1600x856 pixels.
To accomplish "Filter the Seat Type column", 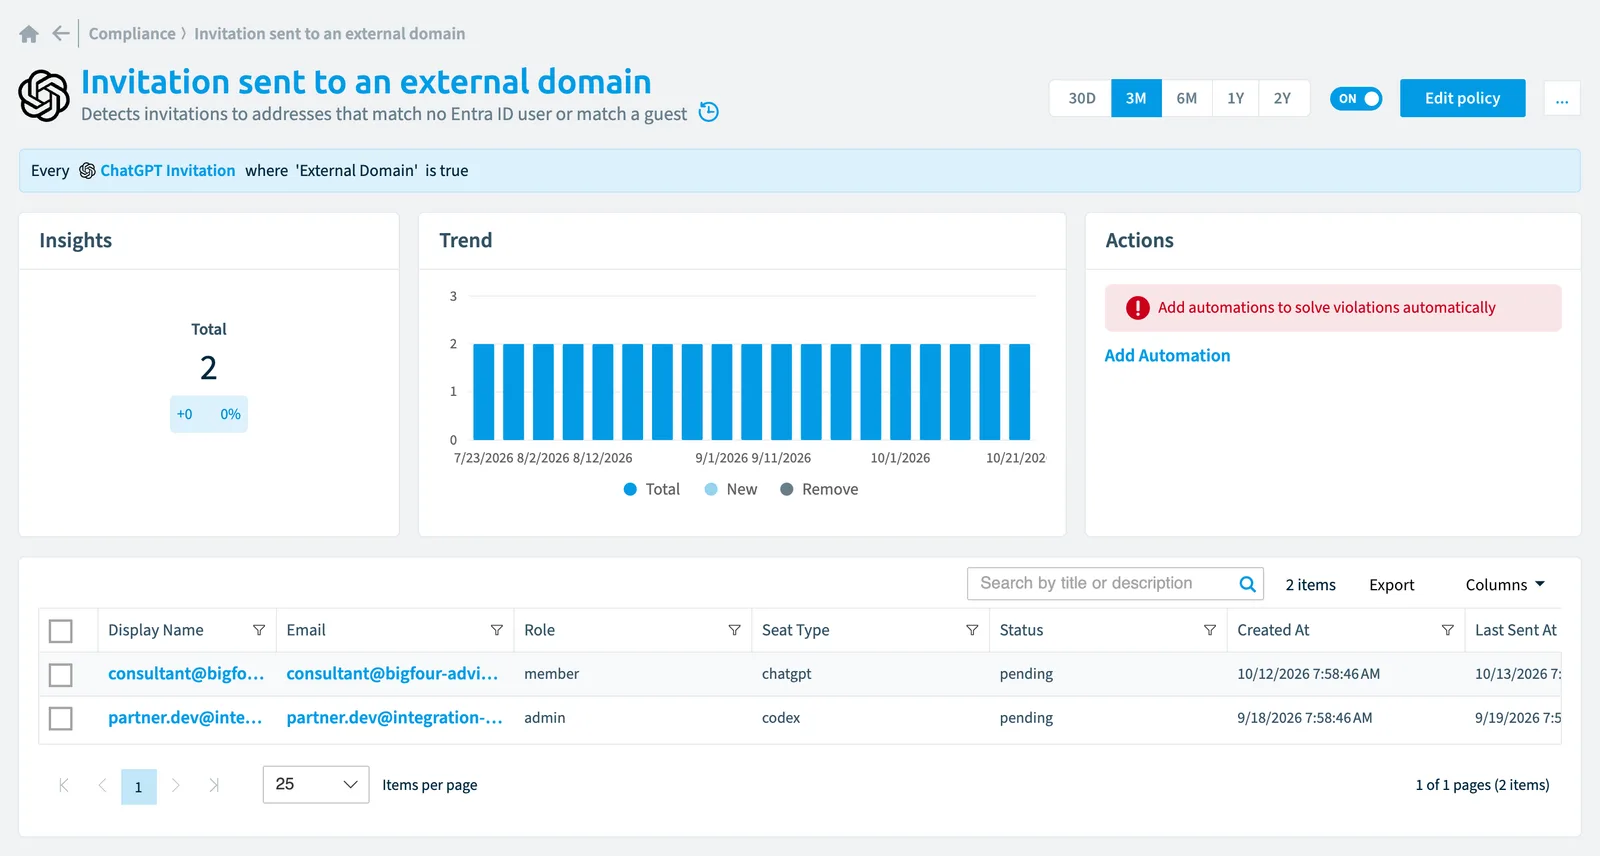I will [972, 630].
